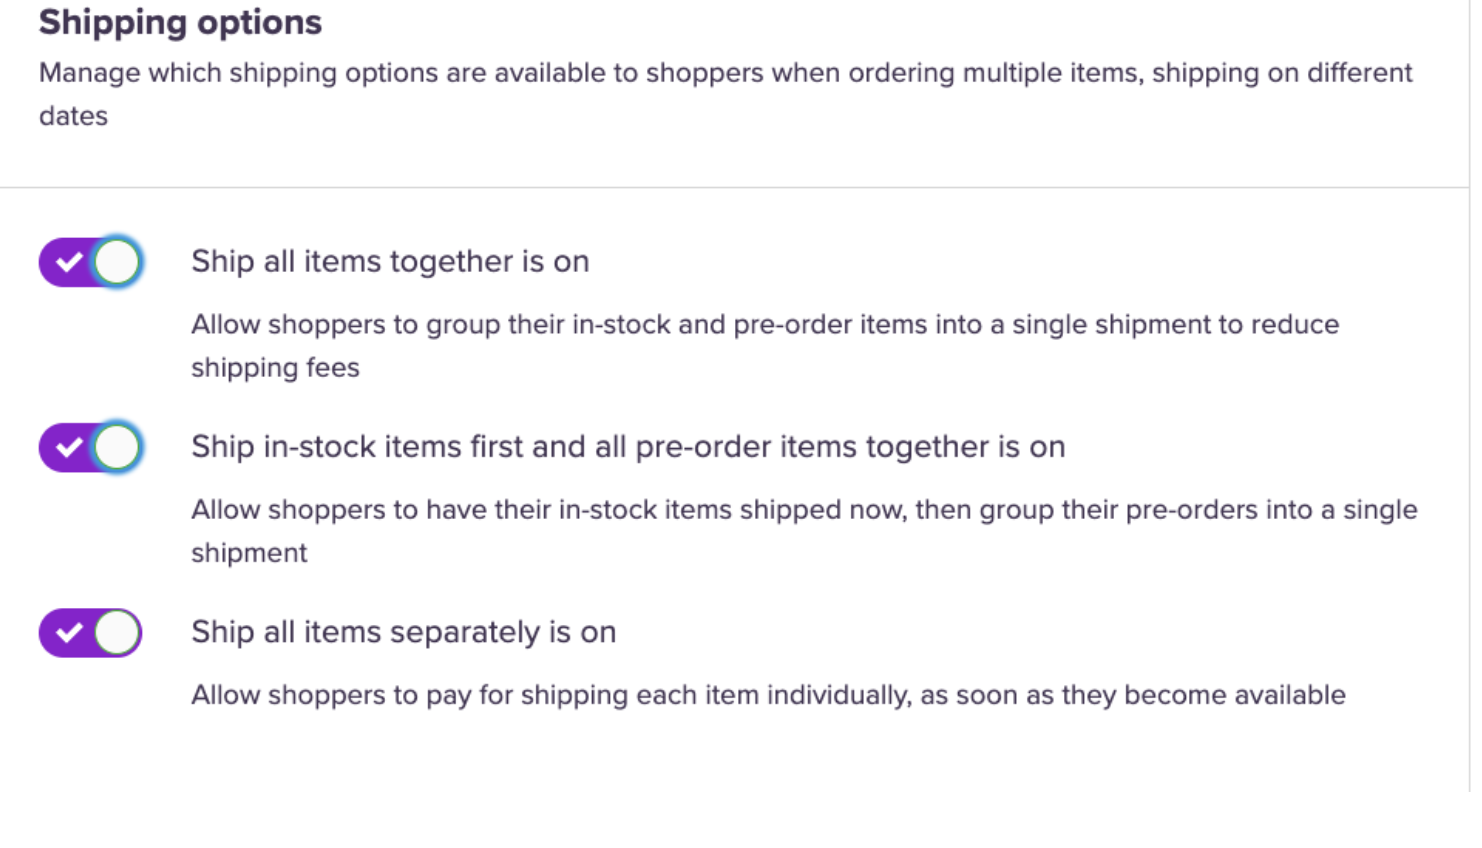
Task: Click description about paying shipping each item individually
Action: (768, 695)
